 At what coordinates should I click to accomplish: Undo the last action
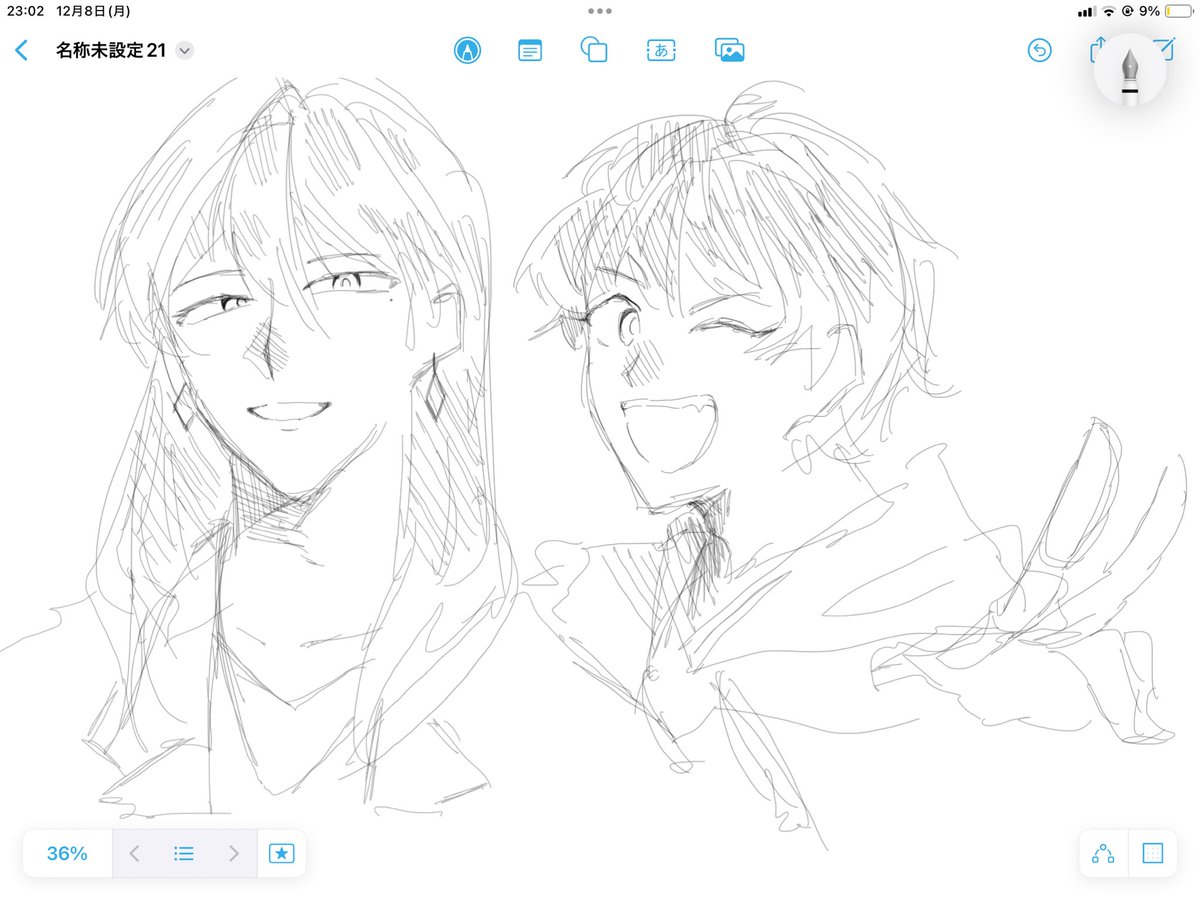pos(1040,50)
